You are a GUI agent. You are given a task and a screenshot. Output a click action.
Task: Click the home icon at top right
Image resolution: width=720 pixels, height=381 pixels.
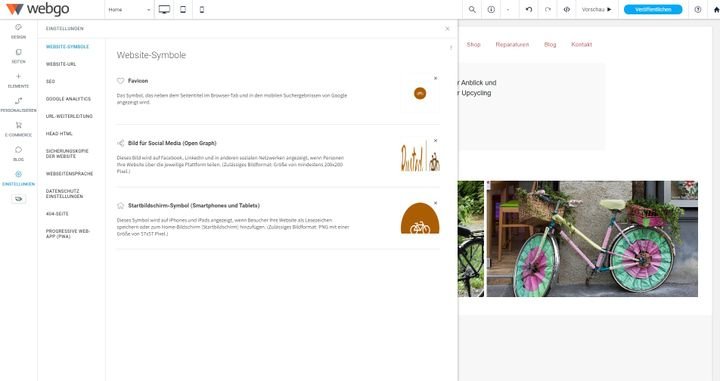pos(716,10)
